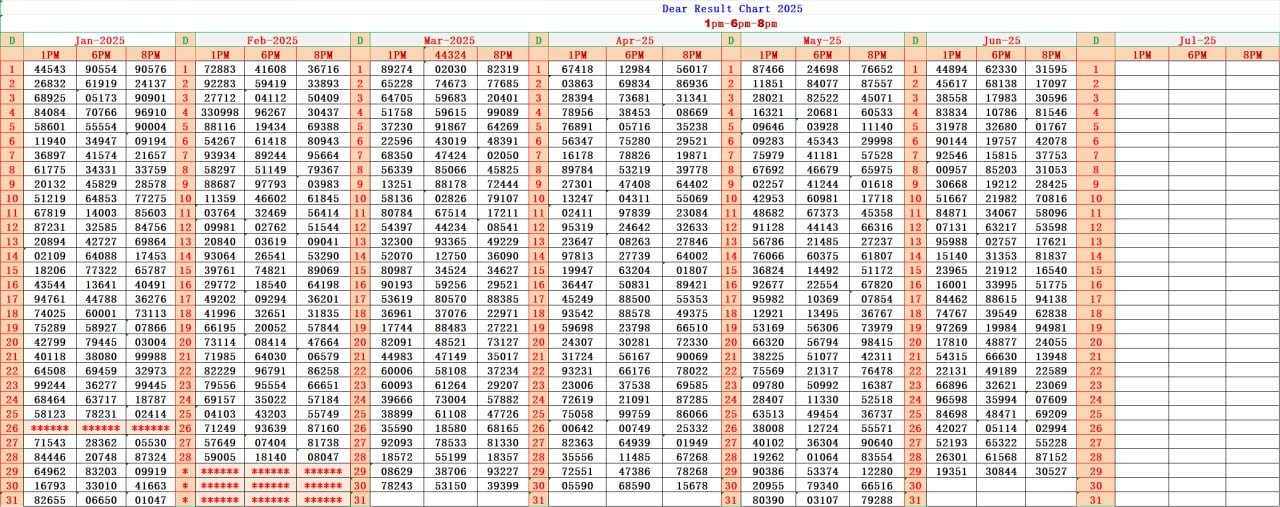Select the value 66630 in June row 21

1001,356
